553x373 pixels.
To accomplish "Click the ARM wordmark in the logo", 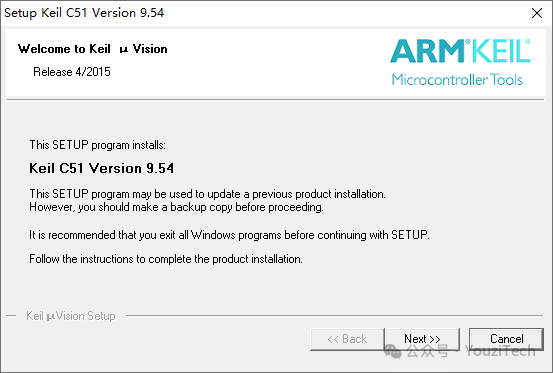I will [429, 51].
